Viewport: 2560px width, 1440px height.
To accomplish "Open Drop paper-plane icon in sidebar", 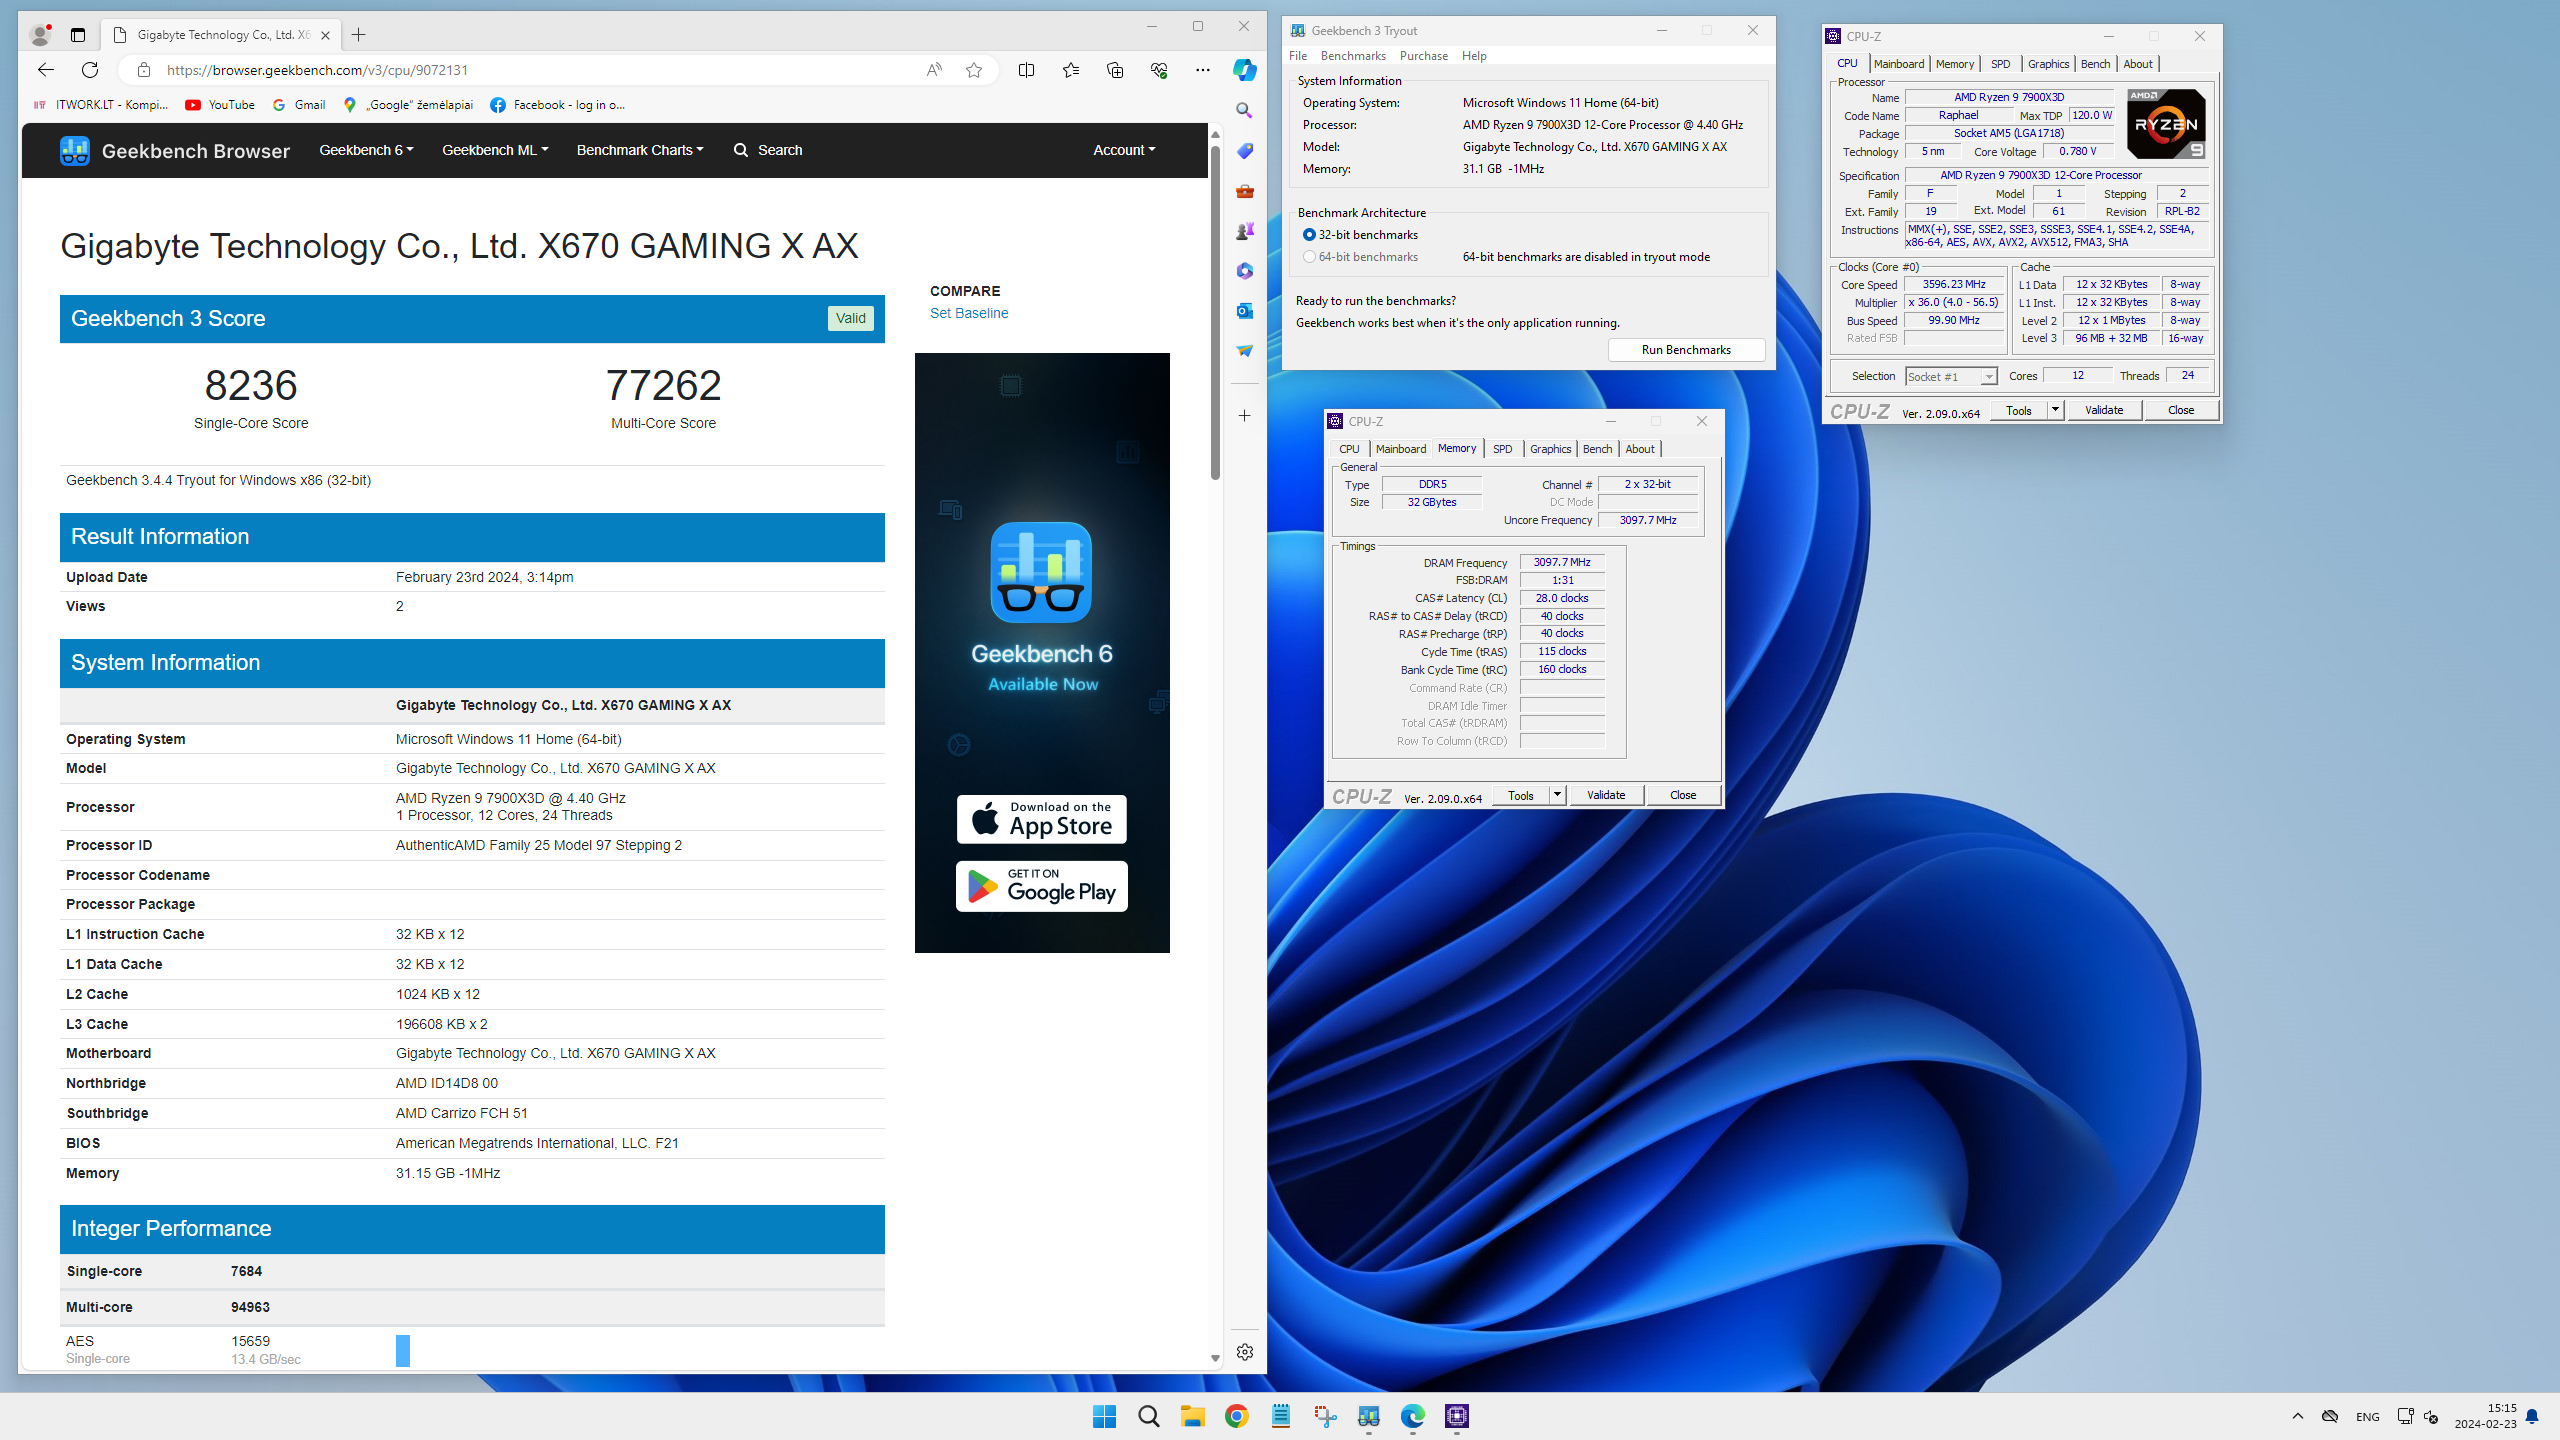I will tap(1245, 351).
